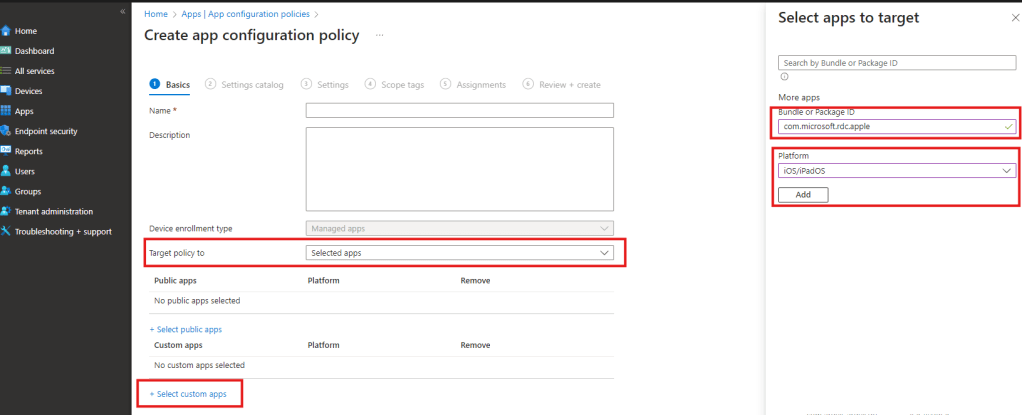The width and height of the screenshot is (1022, 415).
Task: Collapse the left navigation with double chevron
Action: point(122,11)
